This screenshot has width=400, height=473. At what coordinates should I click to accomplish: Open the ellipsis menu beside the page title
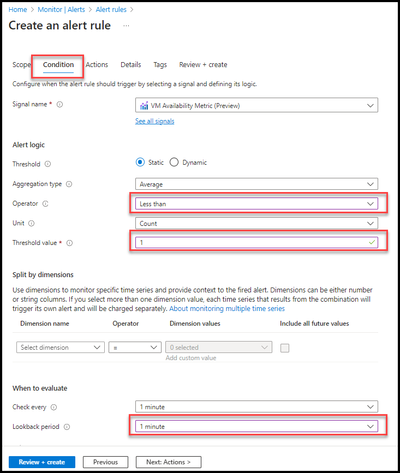click(x=126, y=26)
